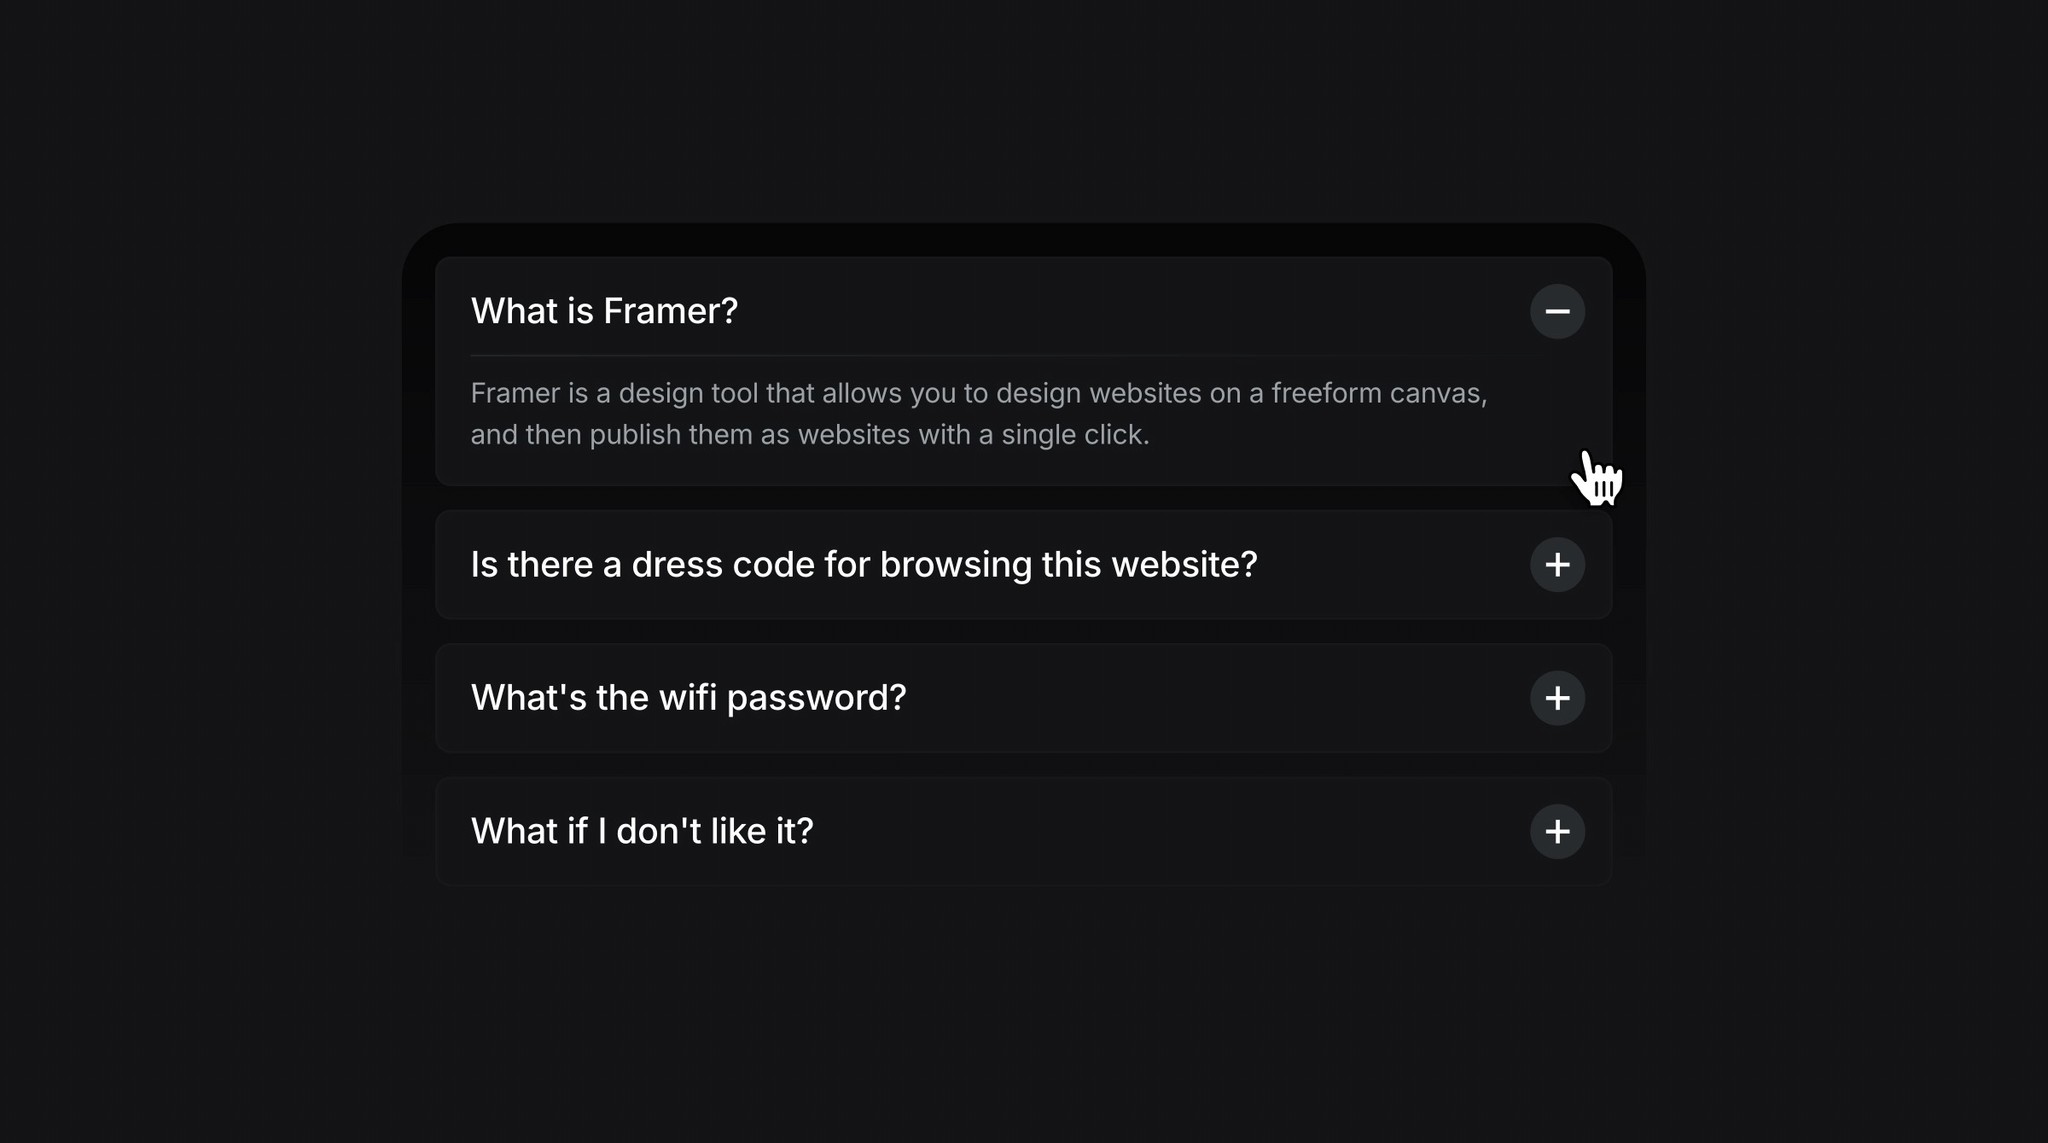Select the 'What is Framer?' heading
Image resolution: width=2048 pixels, height=1143 pixels.
(604, 311)
